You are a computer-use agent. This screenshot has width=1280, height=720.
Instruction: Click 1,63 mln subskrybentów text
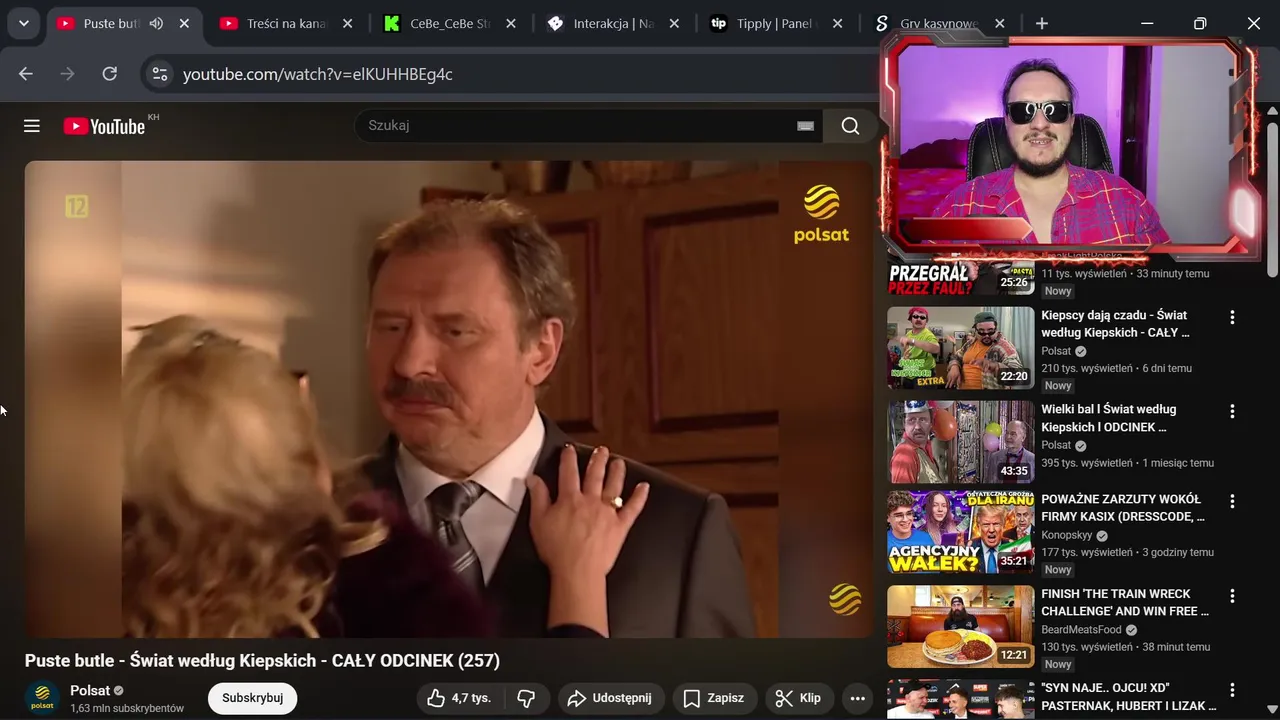click(x=127, y=708)
